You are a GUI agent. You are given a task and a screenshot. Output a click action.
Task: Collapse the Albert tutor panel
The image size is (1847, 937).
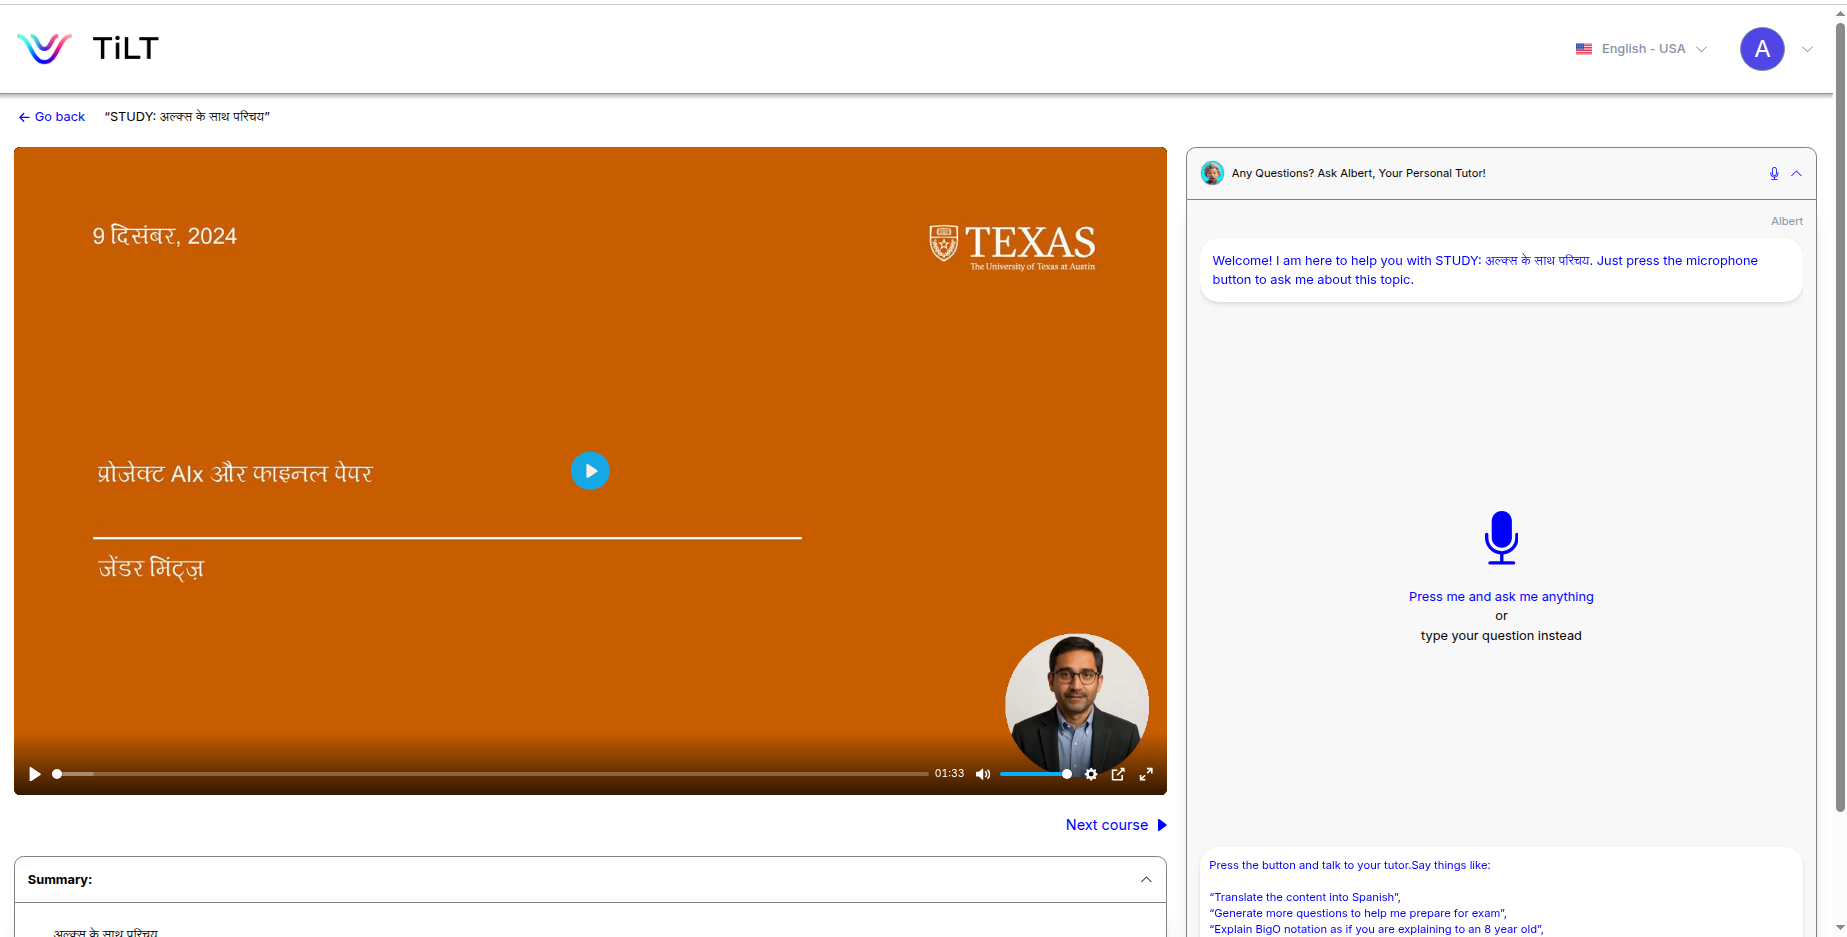1796,173
